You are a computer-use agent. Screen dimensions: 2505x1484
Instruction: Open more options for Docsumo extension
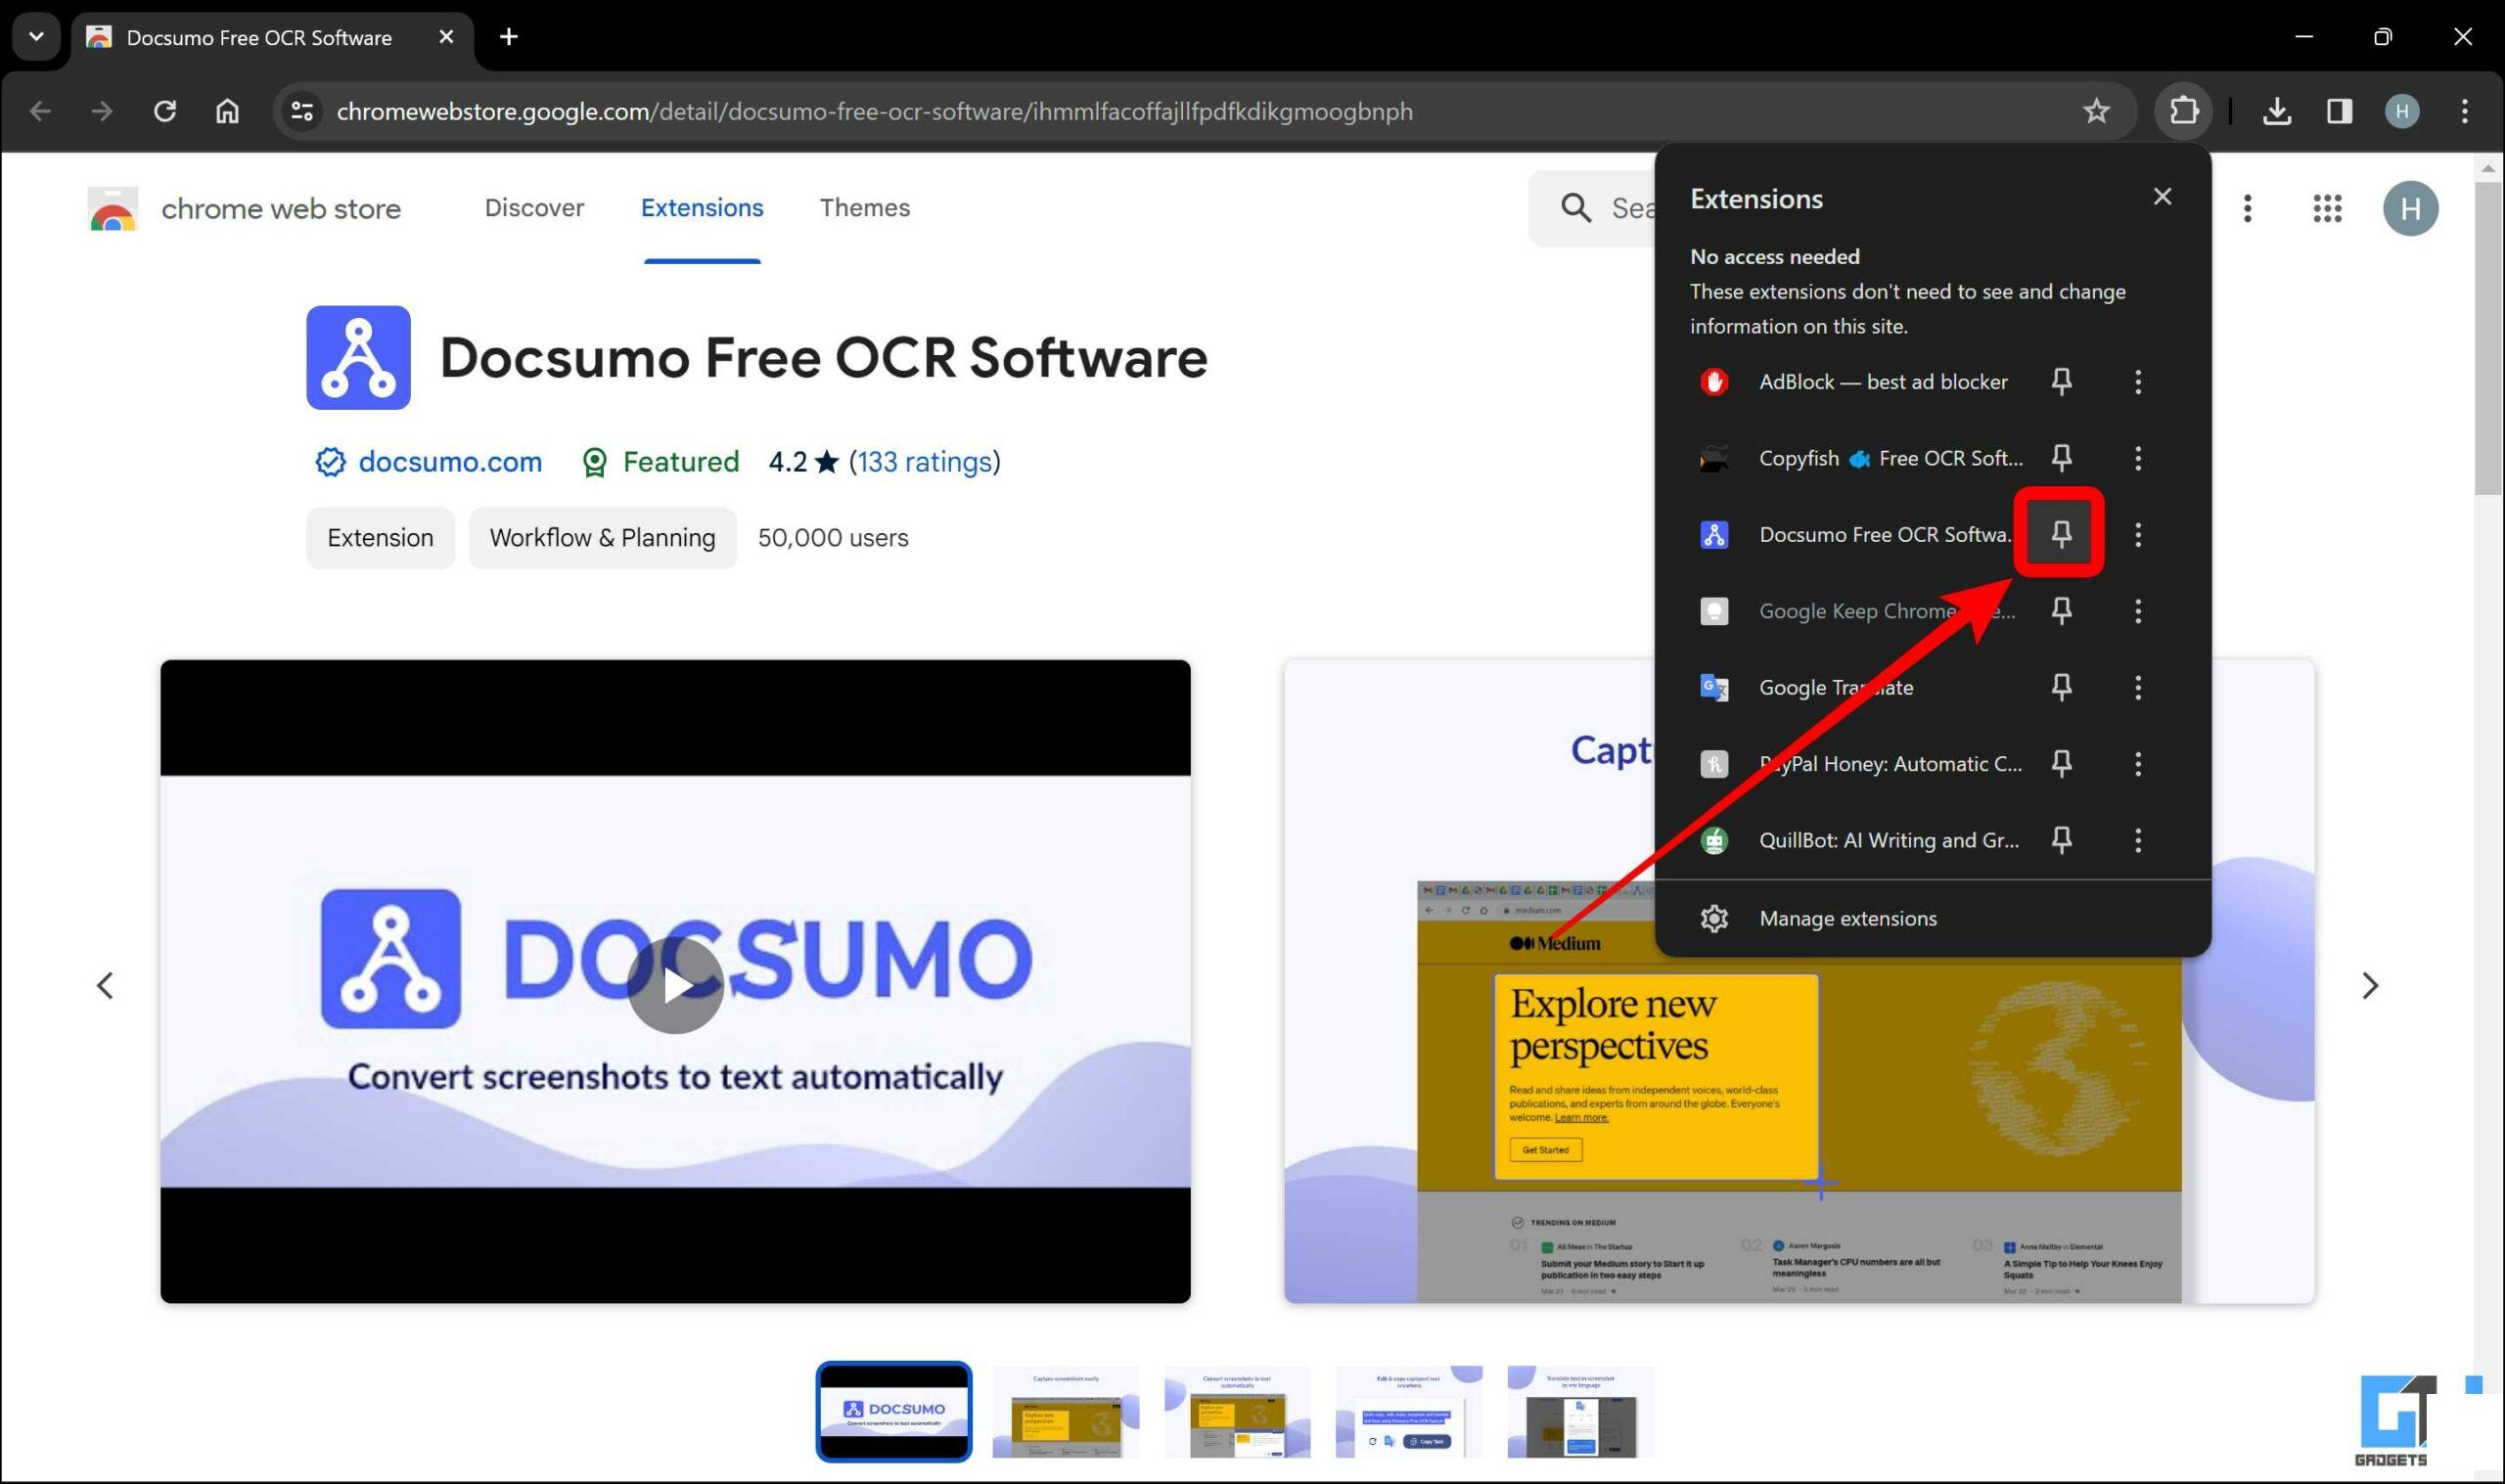[x=2137, y=533]
